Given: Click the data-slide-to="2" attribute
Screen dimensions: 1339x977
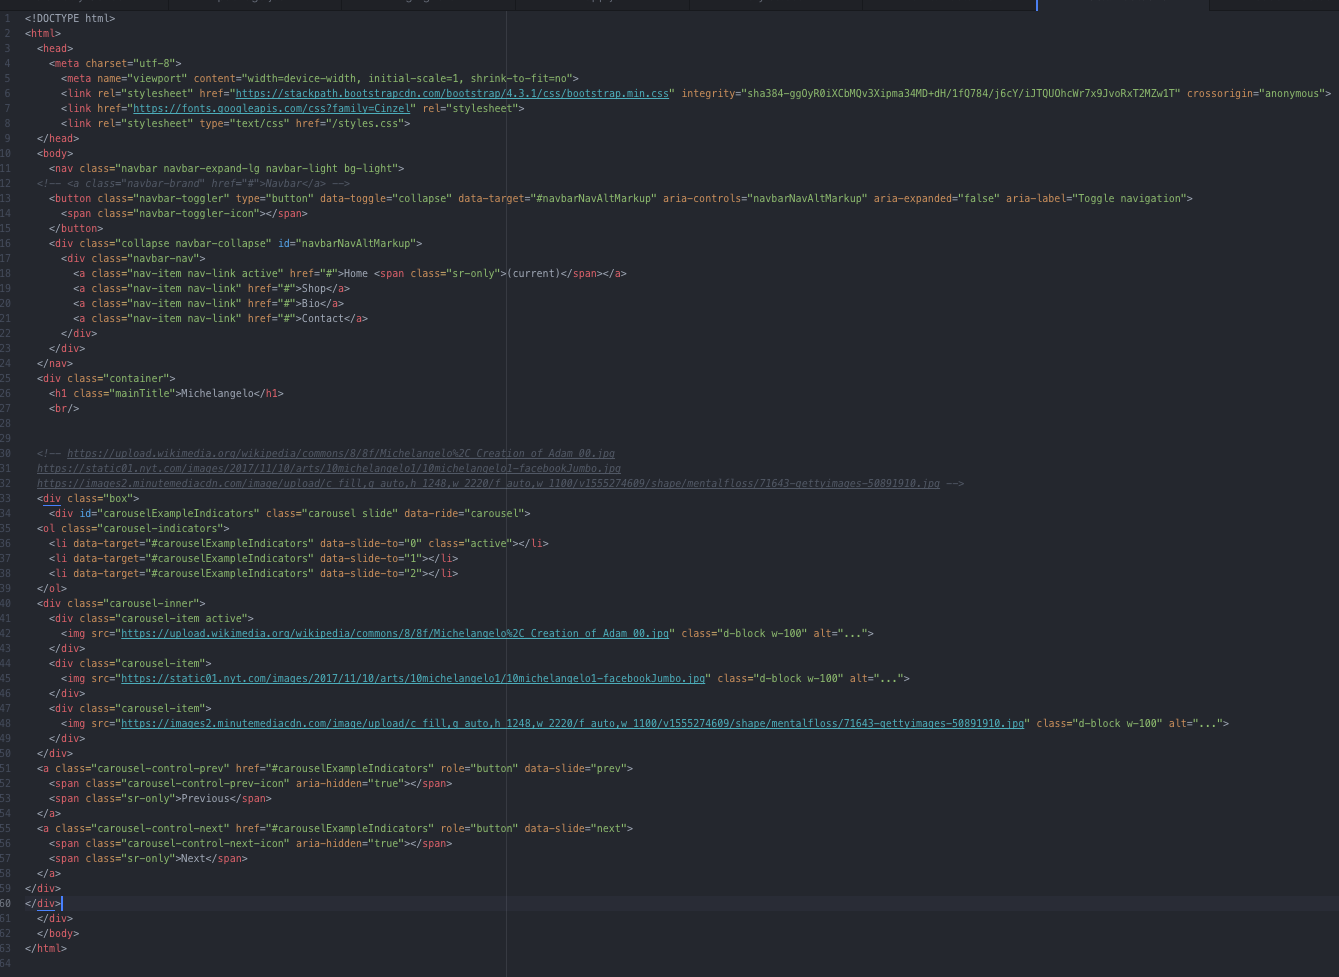Looking at the screenshot, I should pos(370,573).
